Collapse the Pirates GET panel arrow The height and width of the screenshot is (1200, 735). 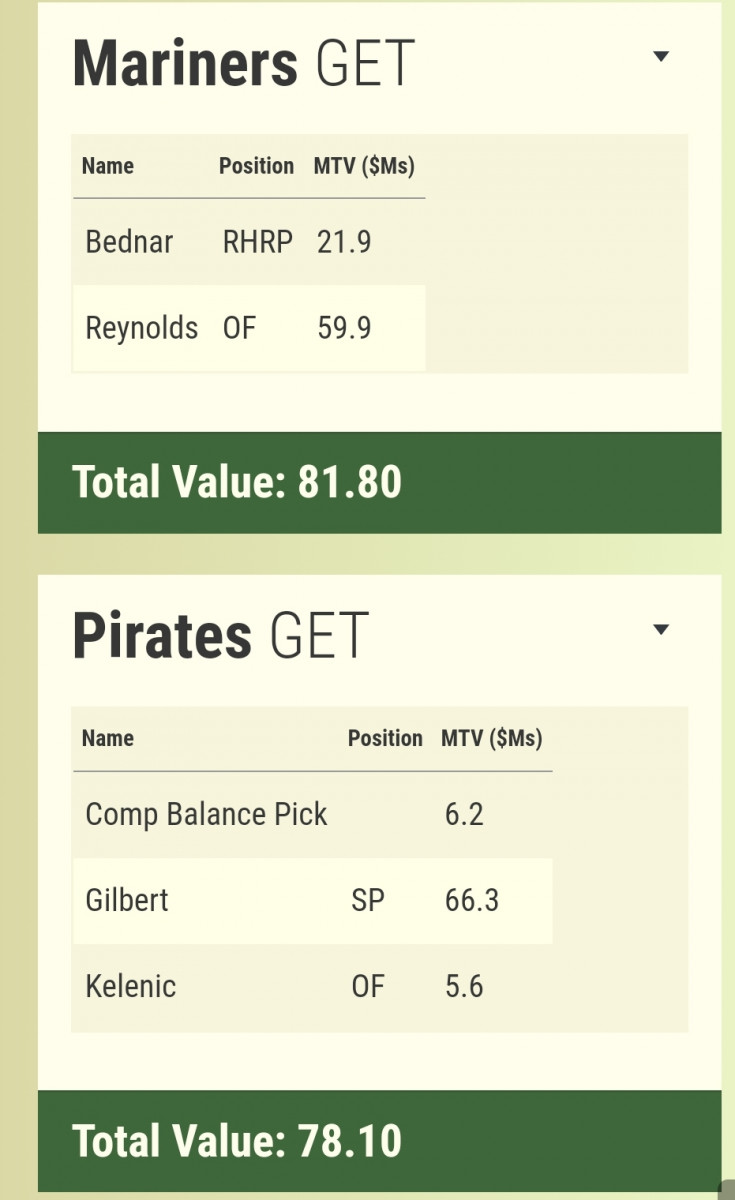coord(660,630)
